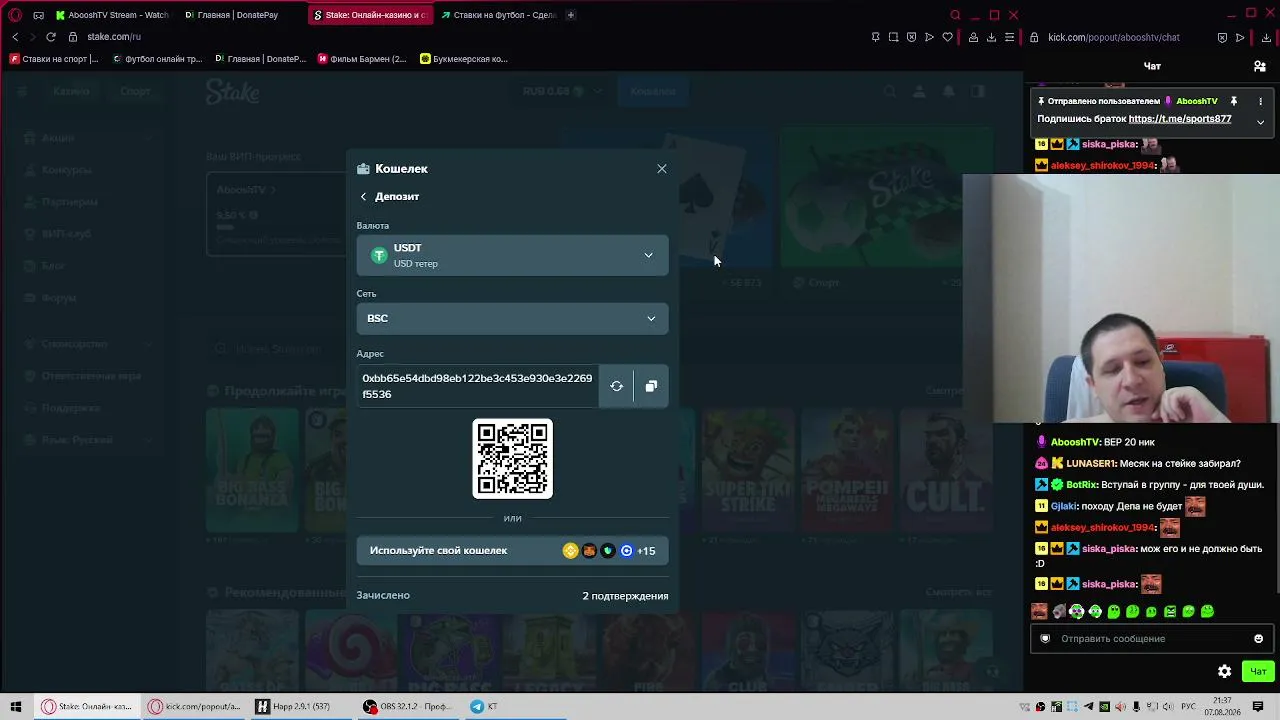Open the BSC network dropdown
The height and width of the screenshot is (720, 1280).
[512, 318]
